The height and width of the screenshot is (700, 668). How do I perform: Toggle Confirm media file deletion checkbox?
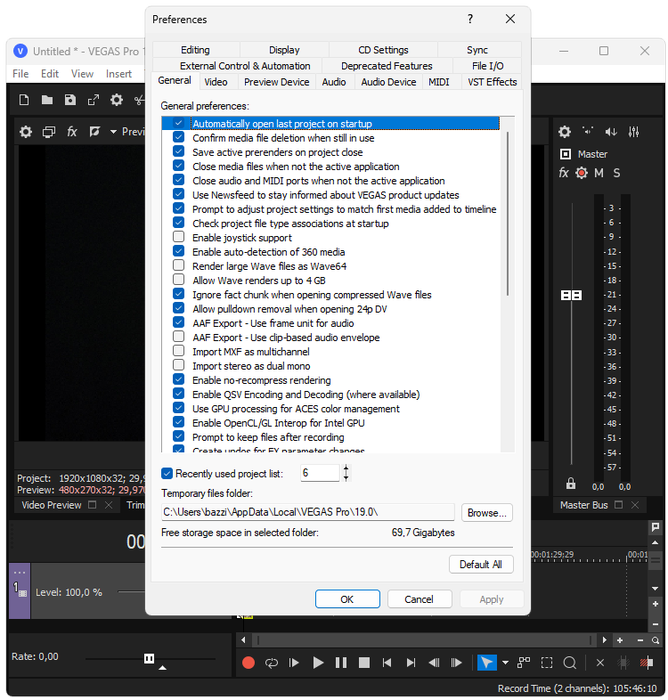pyautogui.click(x=179, y=137)
